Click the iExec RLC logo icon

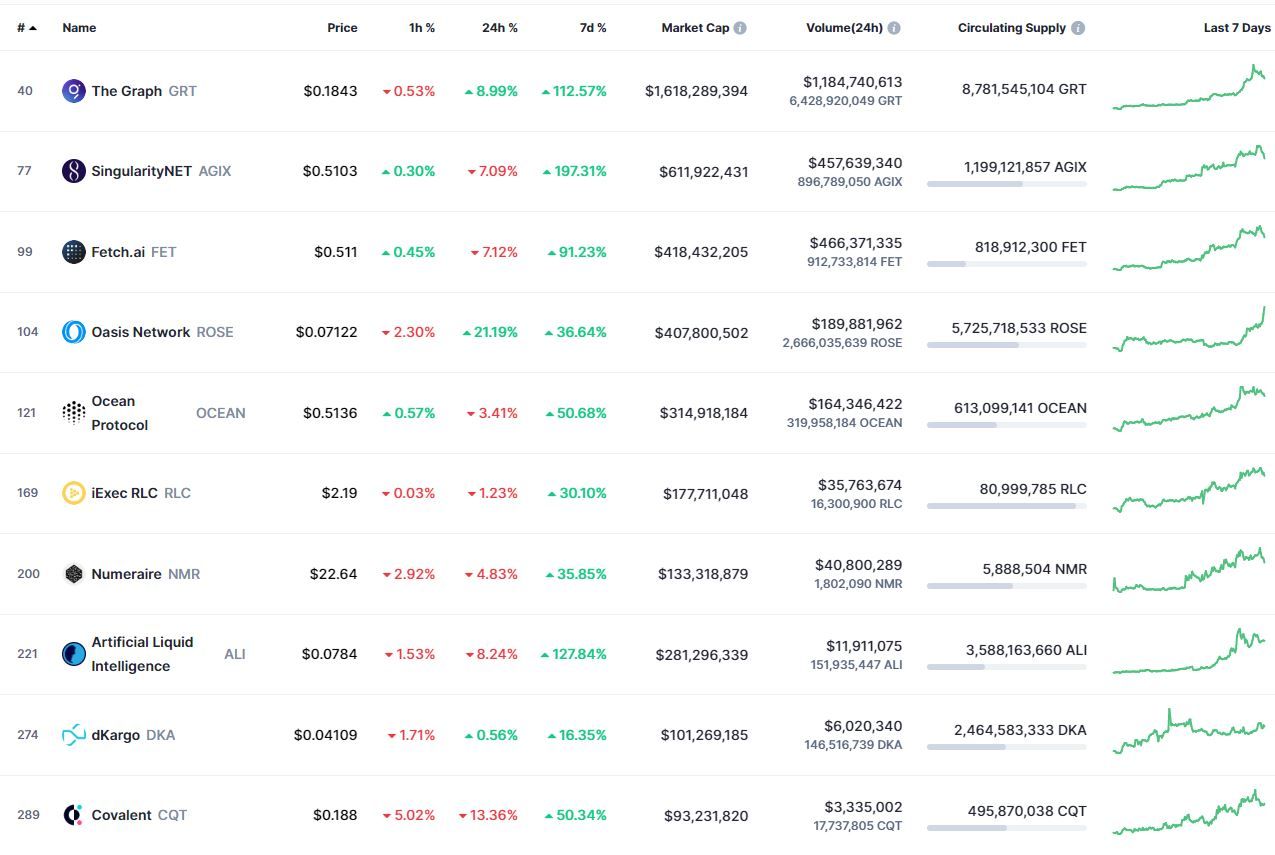tap(74, 493)
